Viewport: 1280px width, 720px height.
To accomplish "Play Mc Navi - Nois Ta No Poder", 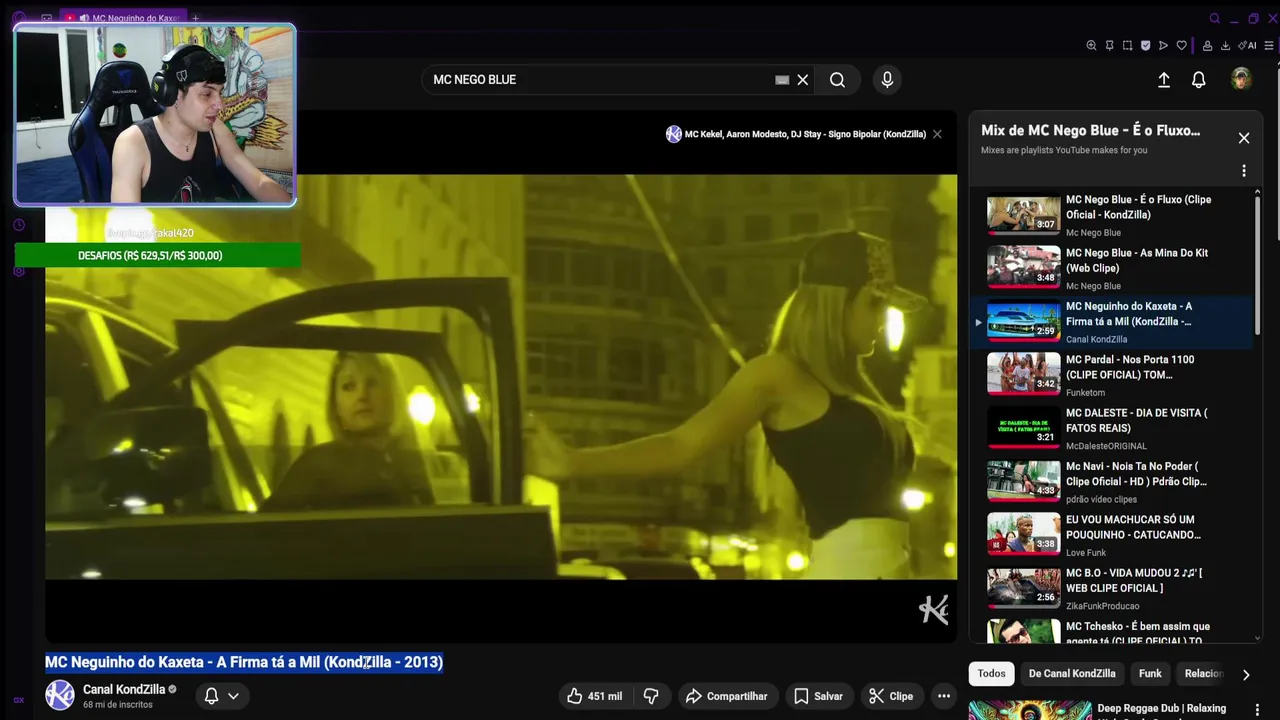I will tap(1110, 481).
